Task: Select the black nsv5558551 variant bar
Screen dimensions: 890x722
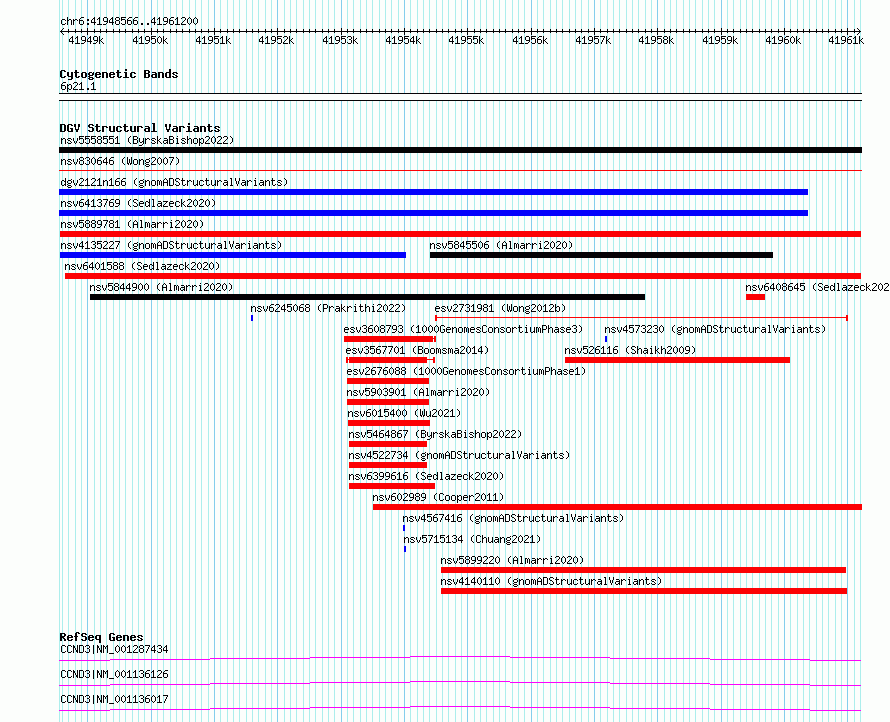Action: [460, 150]
